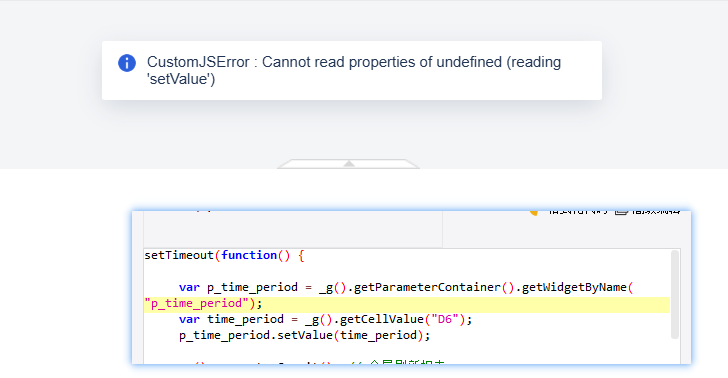Screen dimensions: 728x378
Task: Click the getCellValue call
Action: pyautogui.click(x=382, y=319)
